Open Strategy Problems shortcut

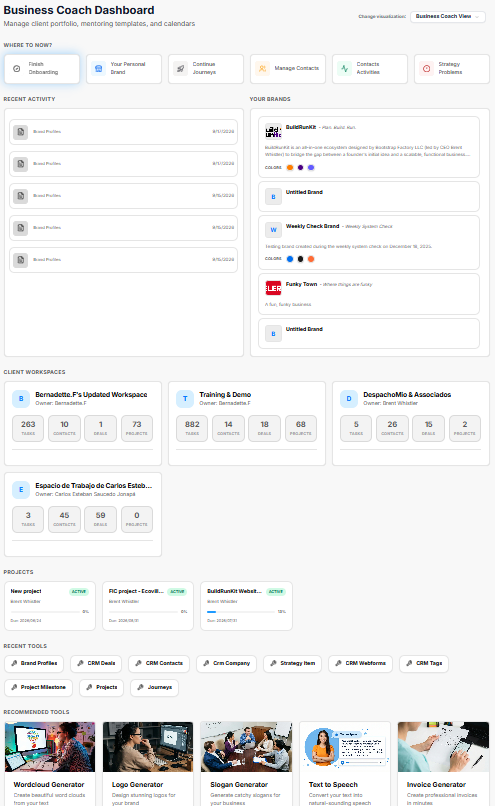[452, 68]
